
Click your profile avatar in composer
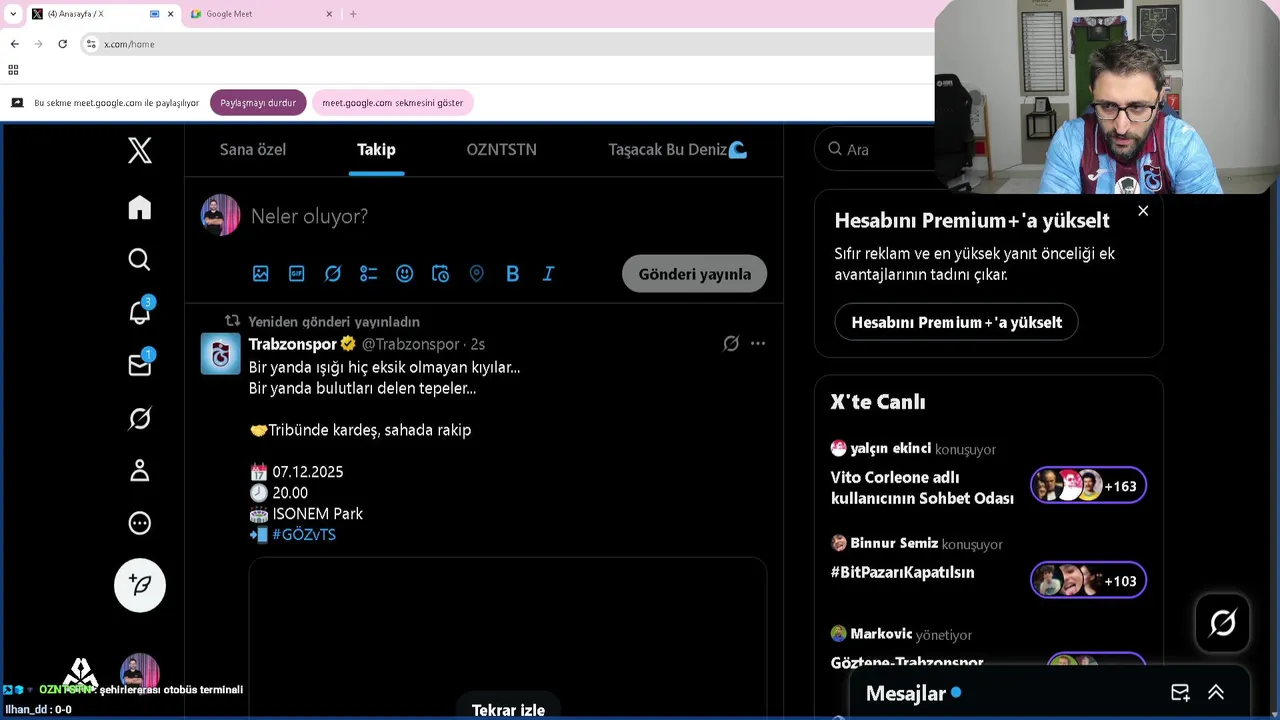(x=221, y=215)
